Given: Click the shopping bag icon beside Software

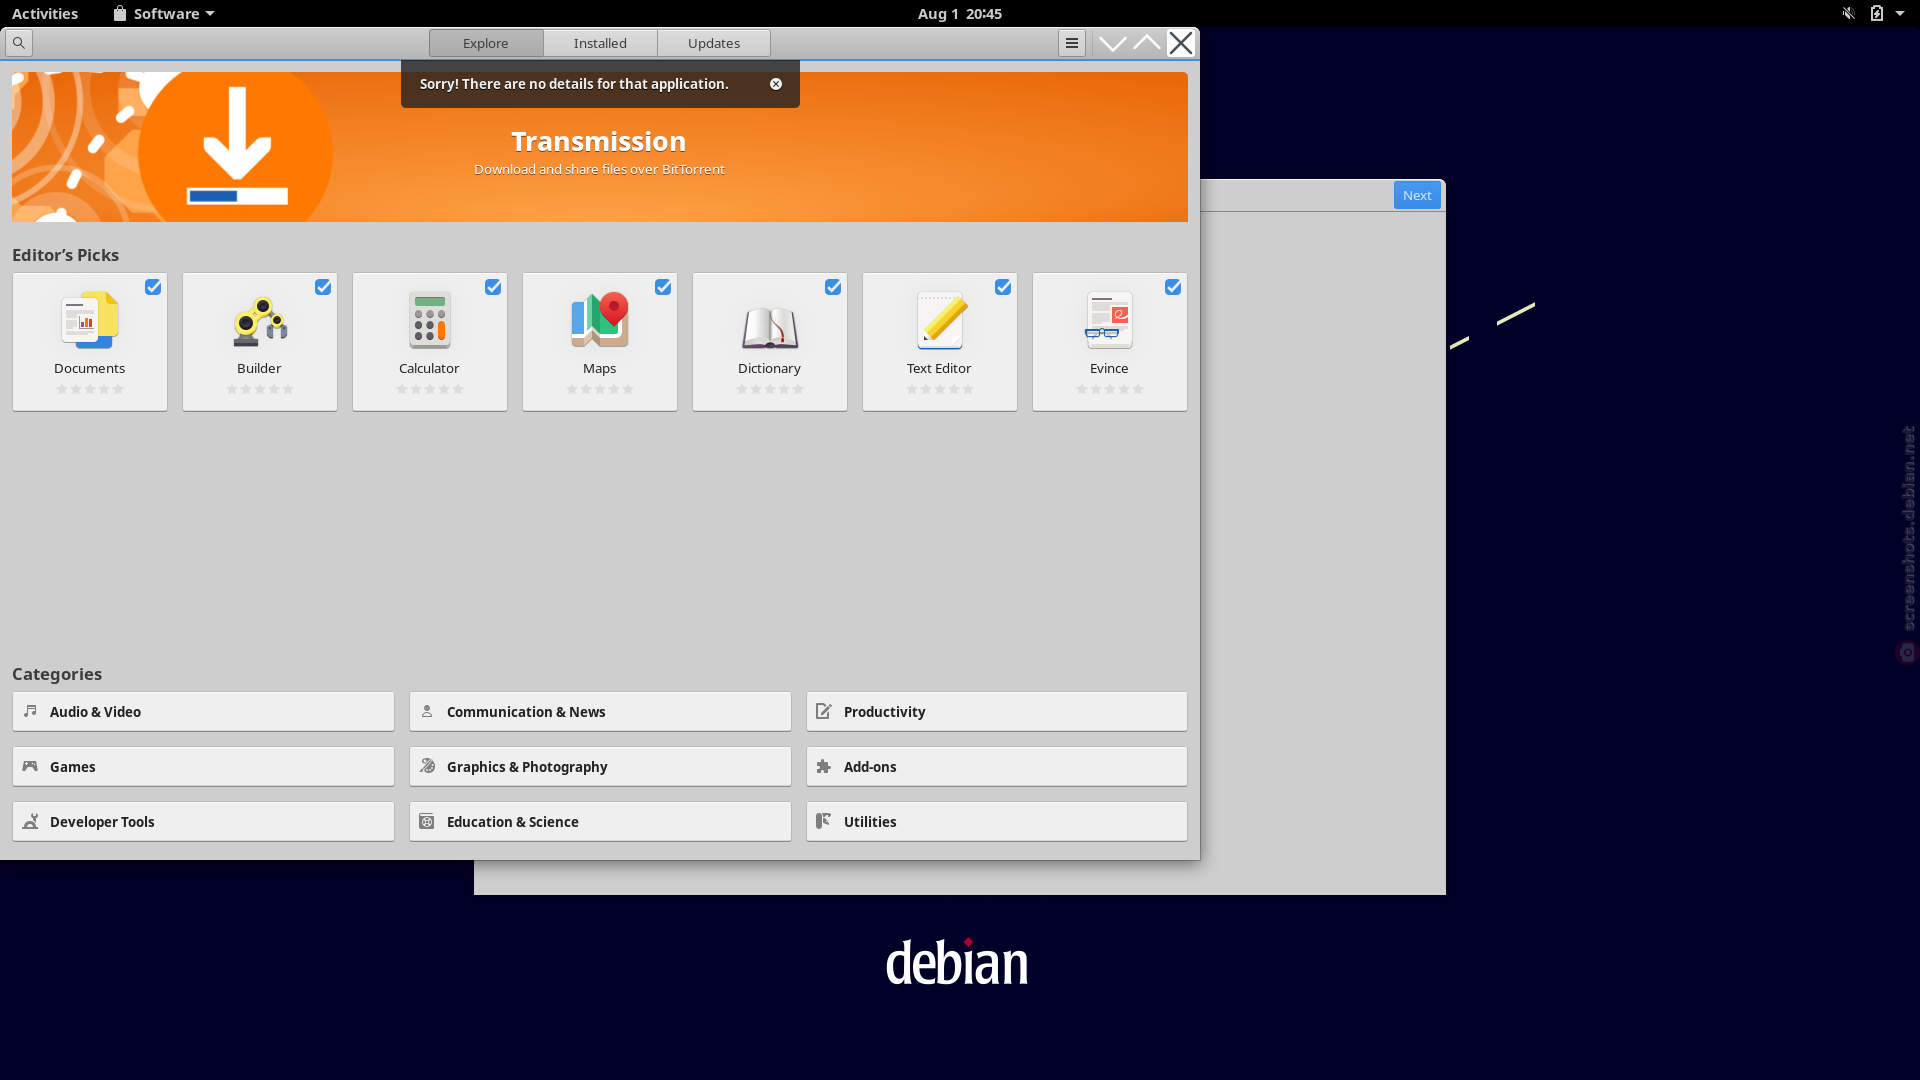Looking at the screenshot, I should click(120, 13).
